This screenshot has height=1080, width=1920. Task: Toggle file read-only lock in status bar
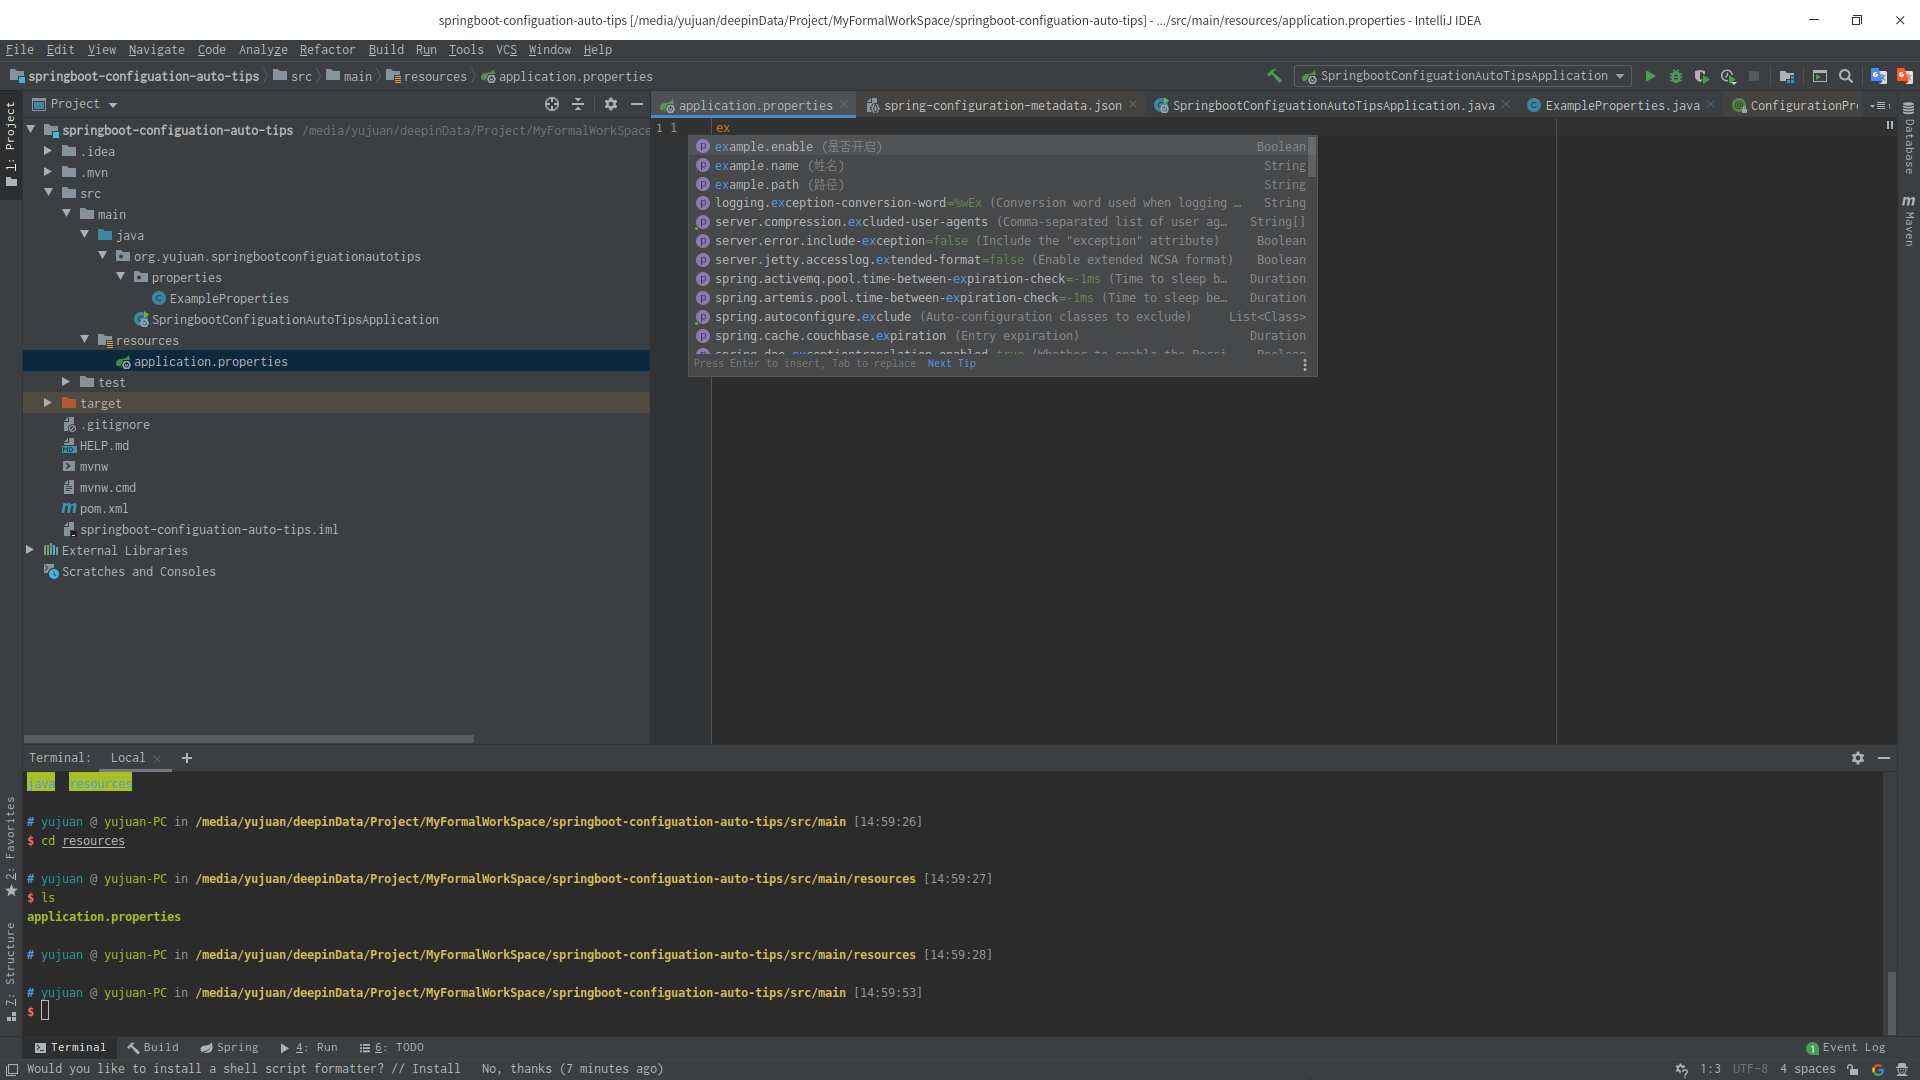[1852, 1069]
